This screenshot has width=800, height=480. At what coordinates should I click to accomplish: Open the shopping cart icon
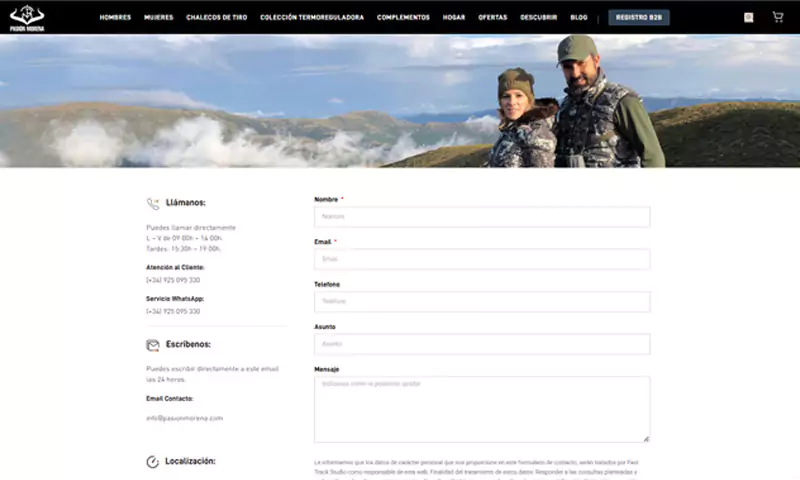tap(778, 17)
